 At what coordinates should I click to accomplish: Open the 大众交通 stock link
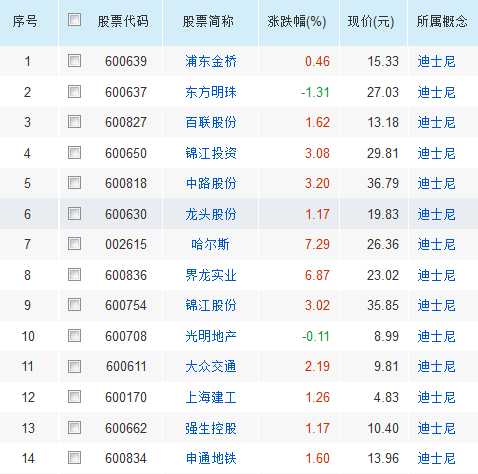click(x=211, y=367)
